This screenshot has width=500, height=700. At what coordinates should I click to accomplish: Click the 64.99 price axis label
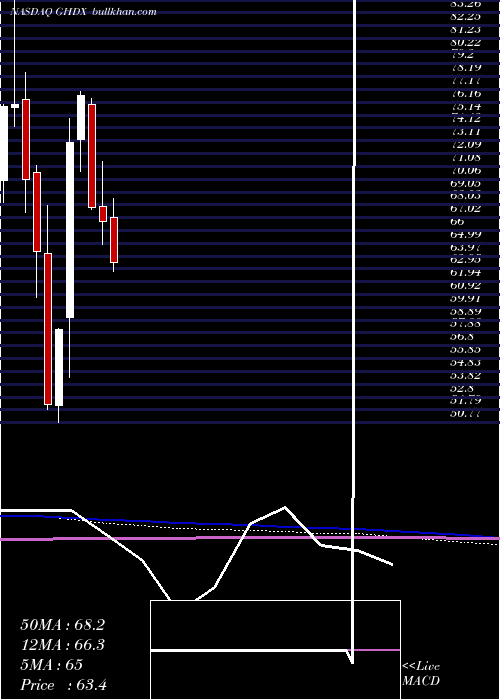tap(466, 234)
